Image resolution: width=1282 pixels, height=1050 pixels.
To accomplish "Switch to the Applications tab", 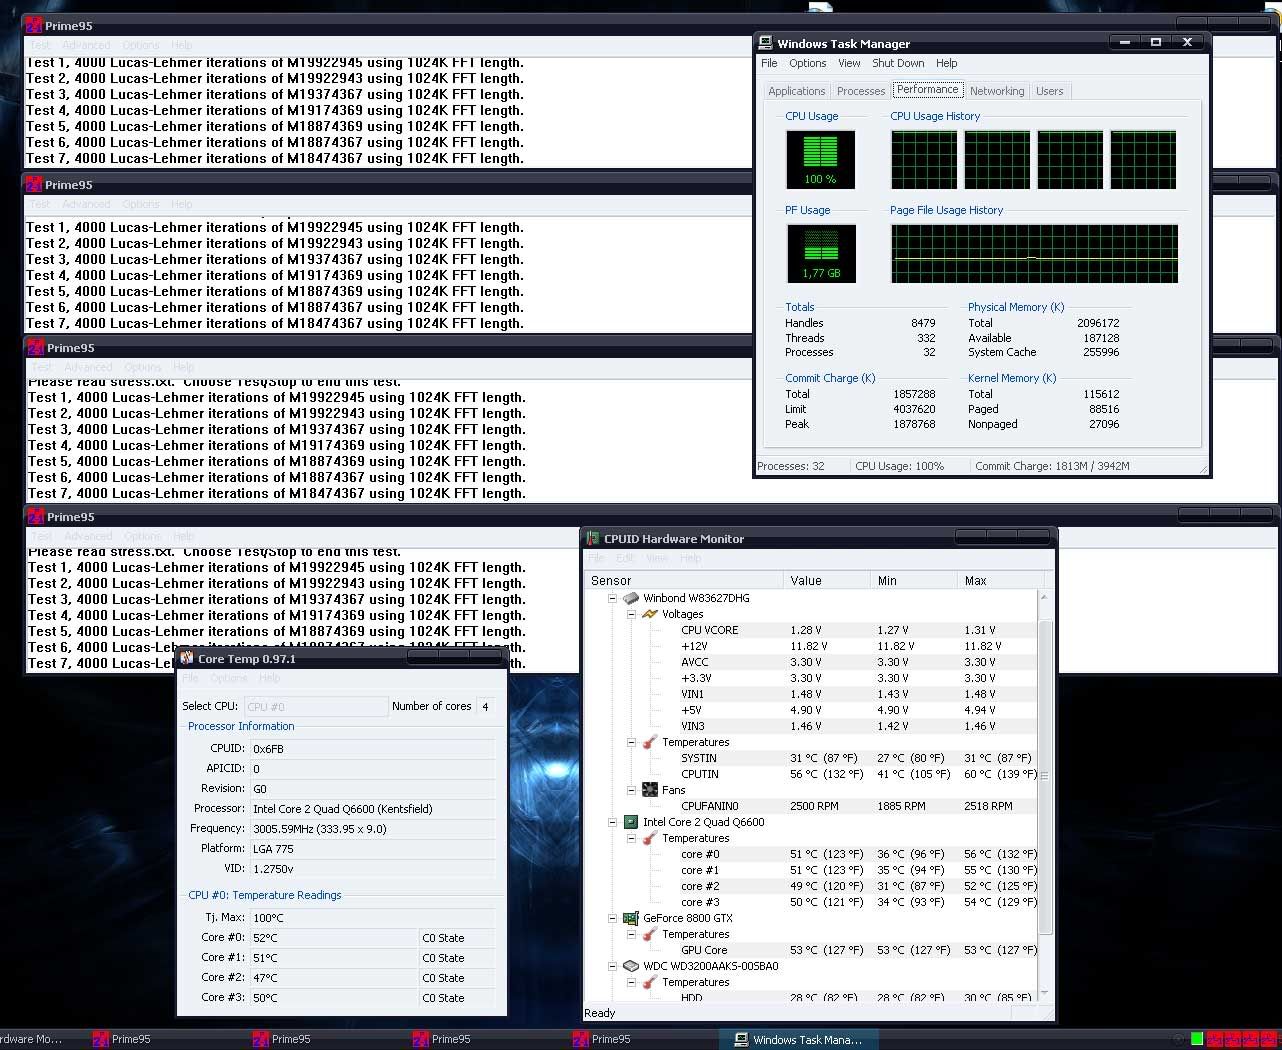I will 796,91.
